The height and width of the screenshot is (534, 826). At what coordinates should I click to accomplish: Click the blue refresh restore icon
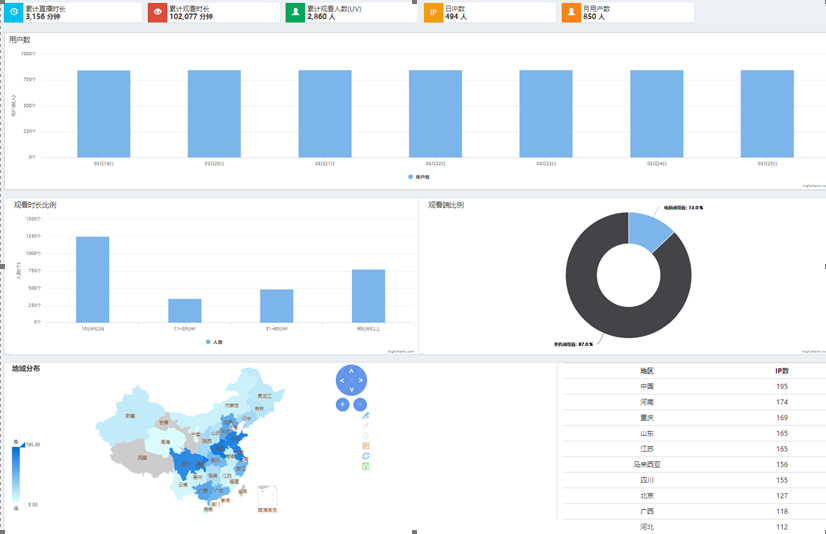click(x=366, y=456)
